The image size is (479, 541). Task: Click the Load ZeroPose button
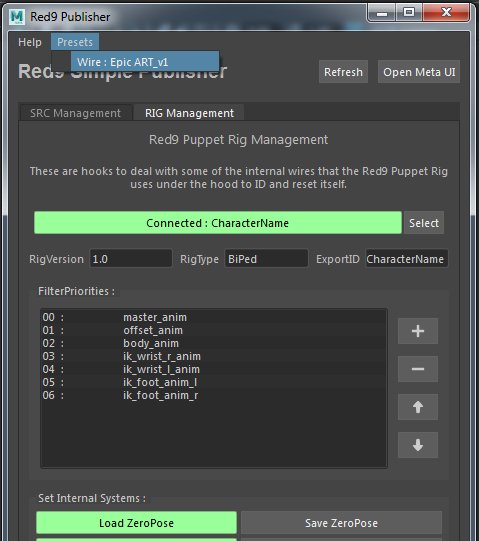(x=136, y=523)
